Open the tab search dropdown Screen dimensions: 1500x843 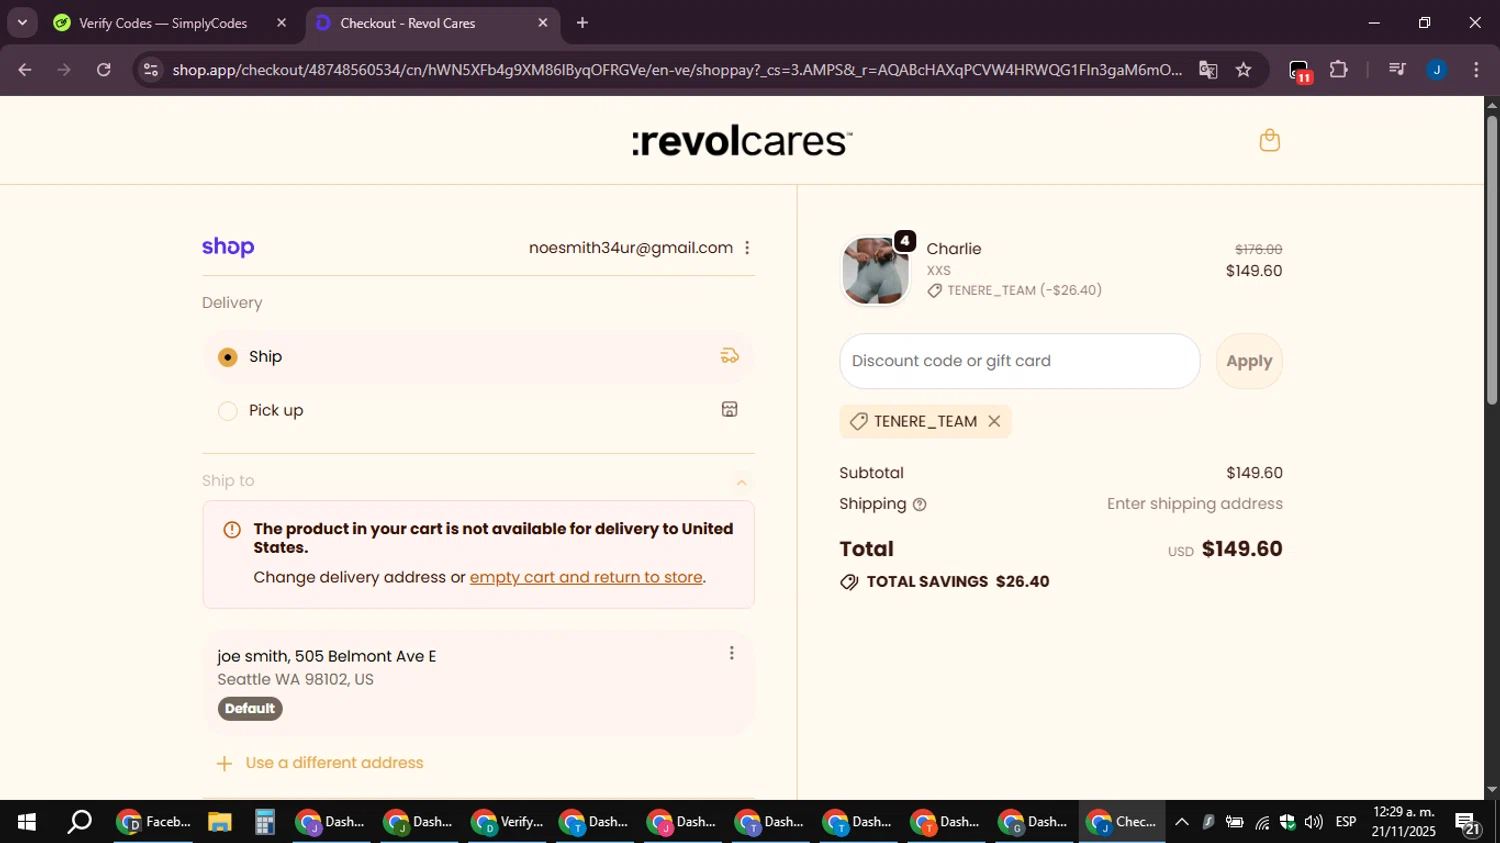(x=22, y=23)
